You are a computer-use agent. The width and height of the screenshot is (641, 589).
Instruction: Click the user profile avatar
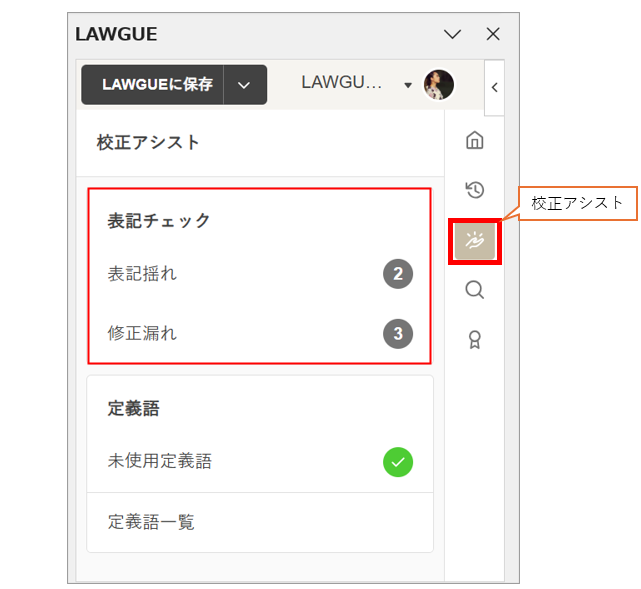tap(438, 85)
